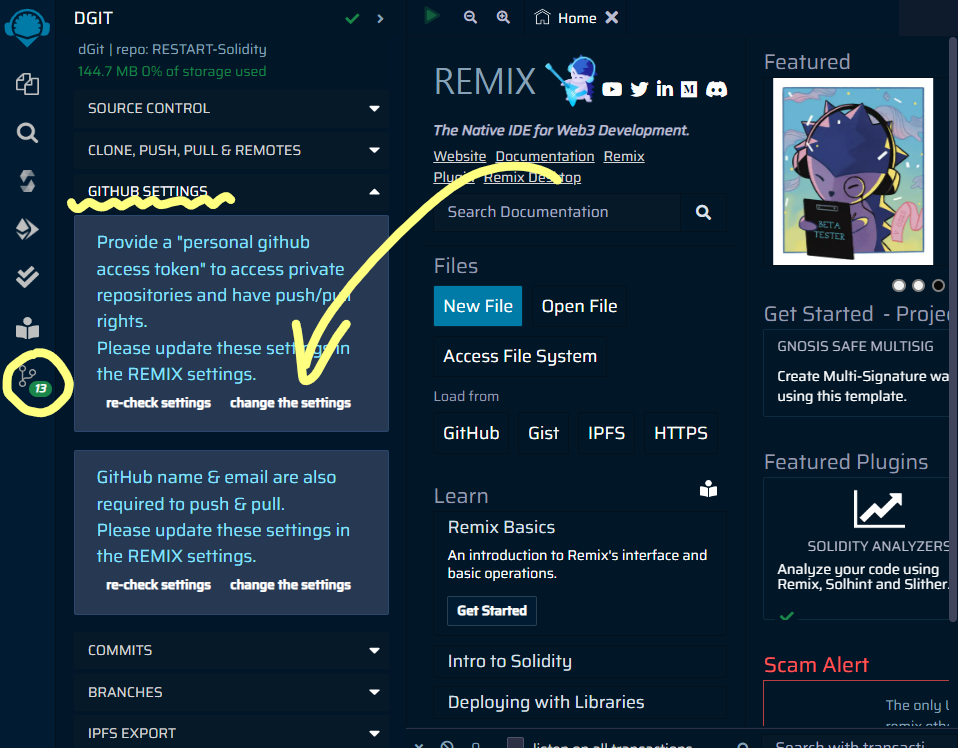Click the zoom out magnifier icon
Image resolution: width=958 pixels, height=748 pixels.
click(470, 17)
